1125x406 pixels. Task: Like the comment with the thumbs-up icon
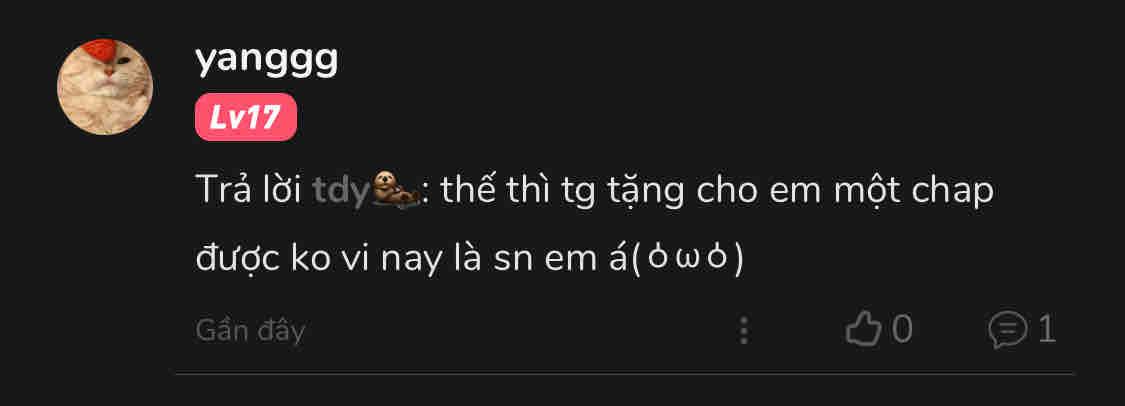click(x=863, y=330)
